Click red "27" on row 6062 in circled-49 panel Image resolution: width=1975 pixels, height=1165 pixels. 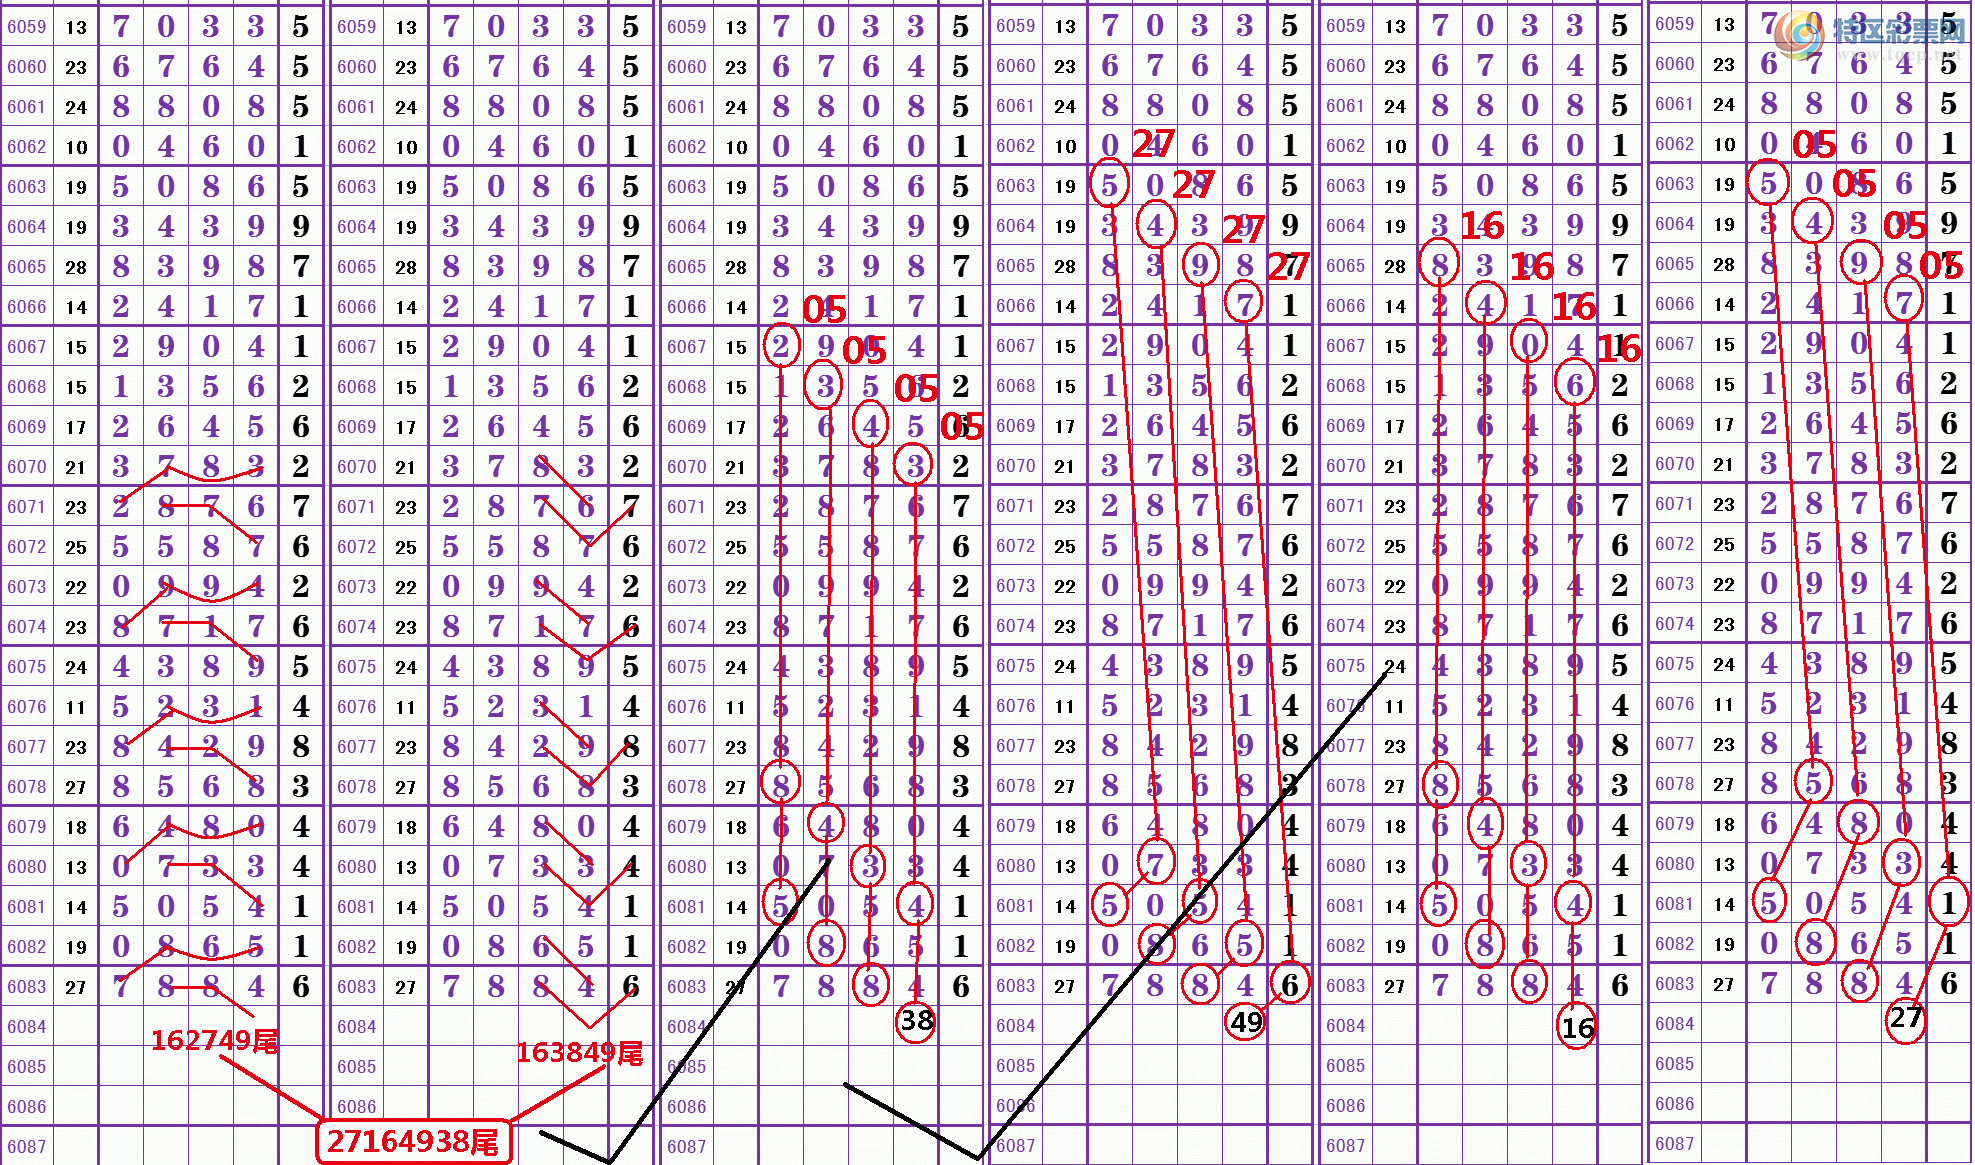pyautogui.click(x=1153, y=144)
